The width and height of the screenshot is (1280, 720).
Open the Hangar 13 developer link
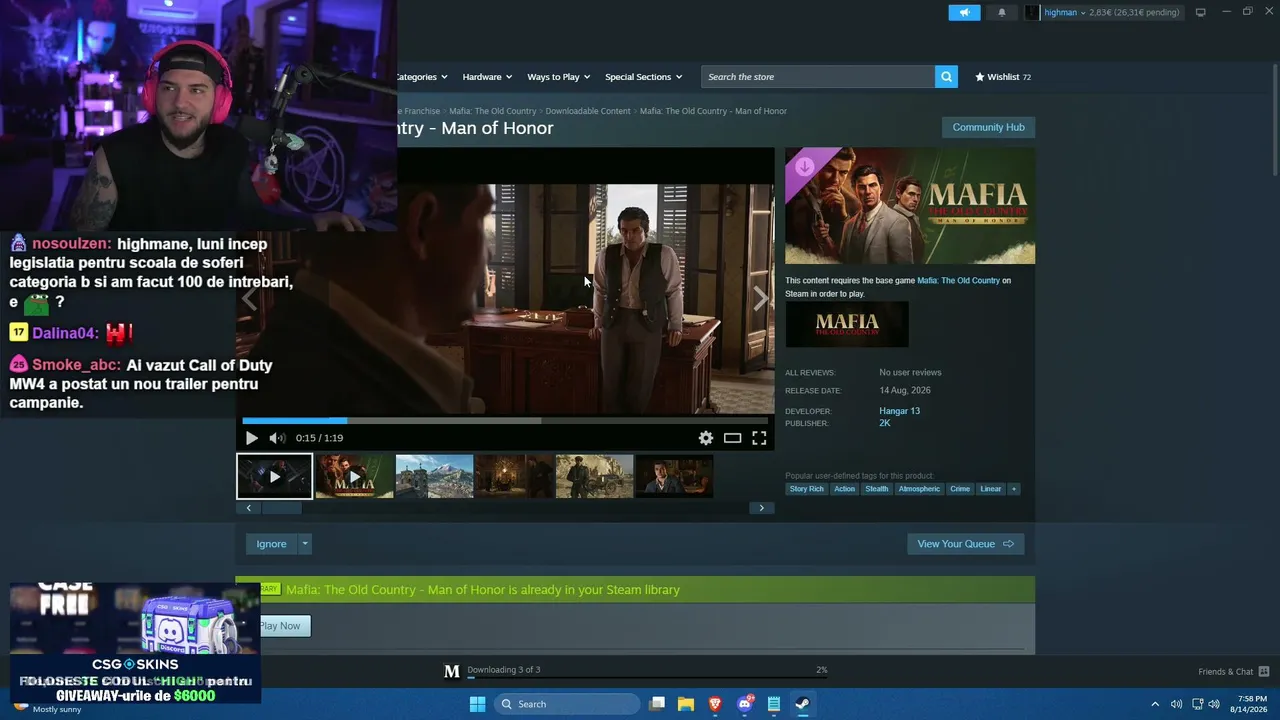tap(900, 411)
